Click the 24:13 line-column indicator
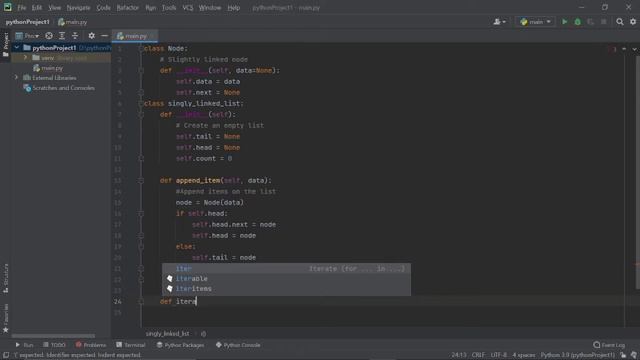 [x=459, y=355]
